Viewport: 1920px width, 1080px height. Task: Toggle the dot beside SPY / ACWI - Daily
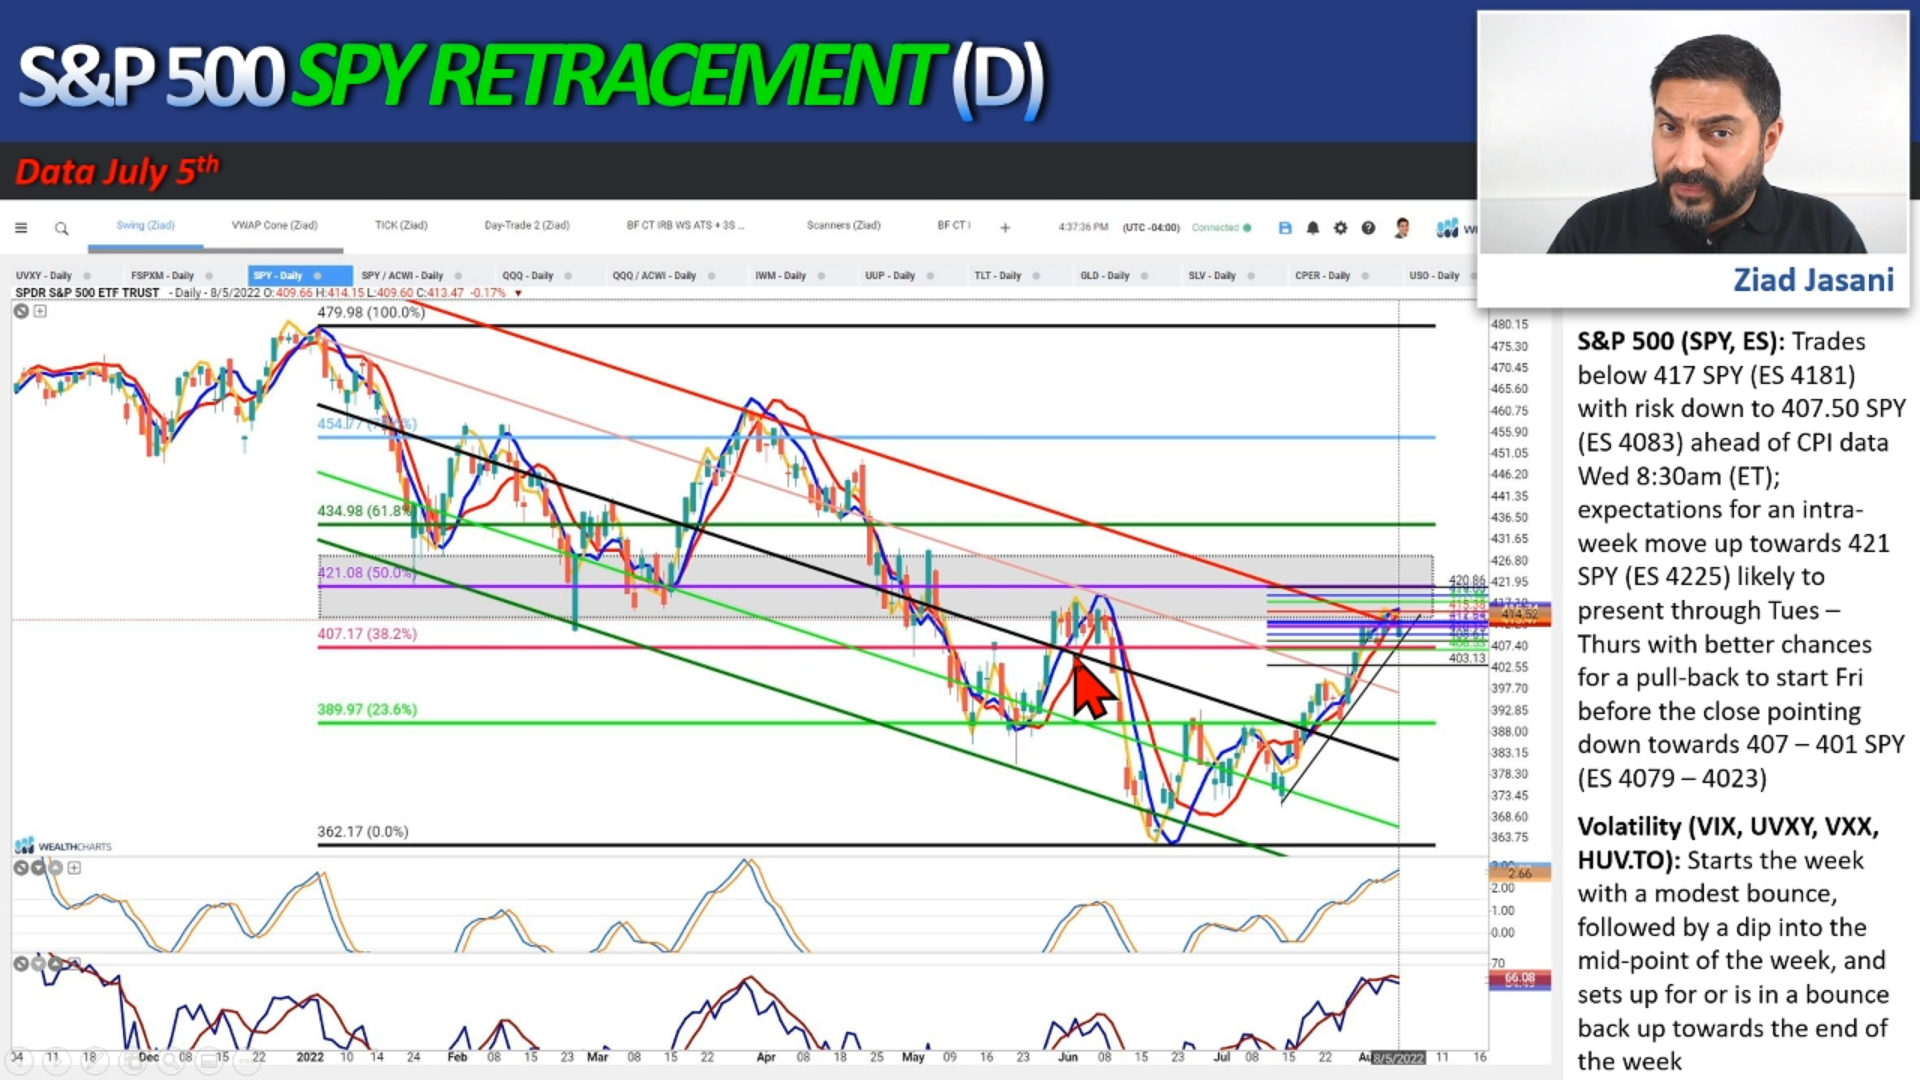coord(458,276)
